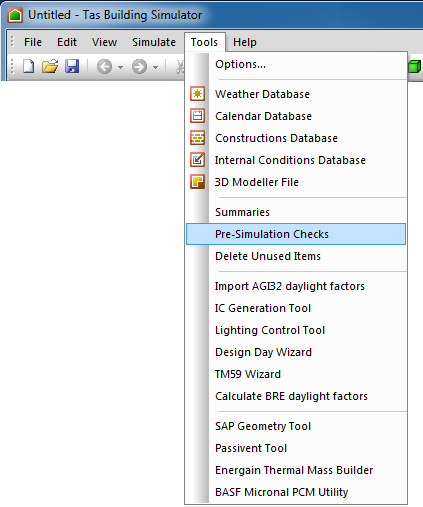Click the Save floppy disk icon

pyautogui.click(x=72, y=66)
